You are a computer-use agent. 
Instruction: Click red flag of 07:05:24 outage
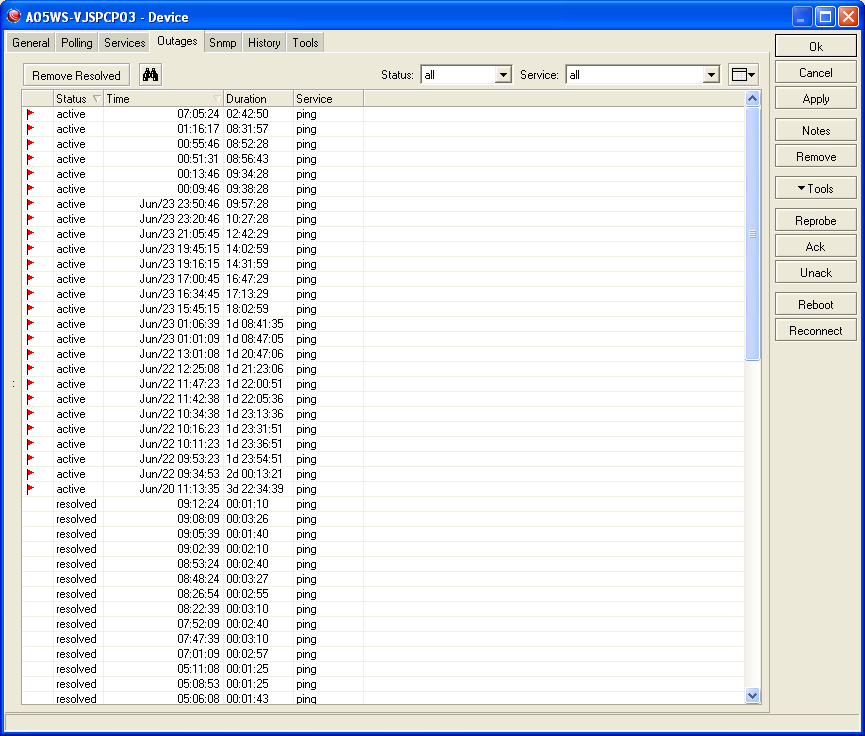pyautogui.click(x=30, y=114)
